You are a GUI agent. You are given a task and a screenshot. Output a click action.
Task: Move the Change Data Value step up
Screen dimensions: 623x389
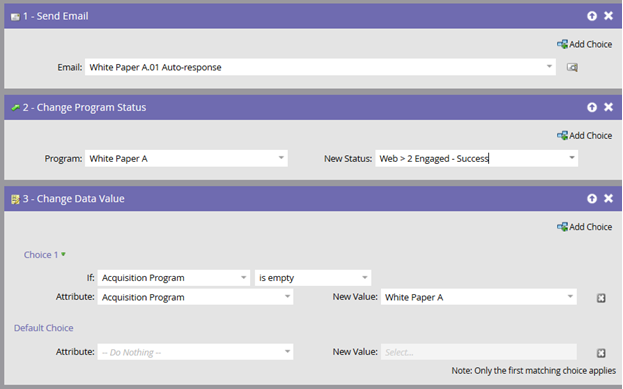tap(592, 199)
